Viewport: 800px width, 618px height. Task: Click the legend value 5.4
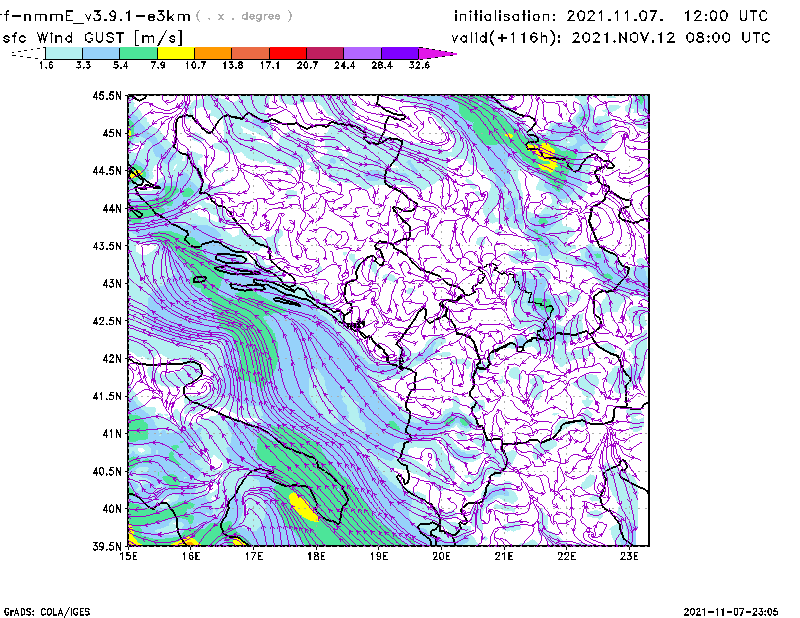tap(120, 65)
